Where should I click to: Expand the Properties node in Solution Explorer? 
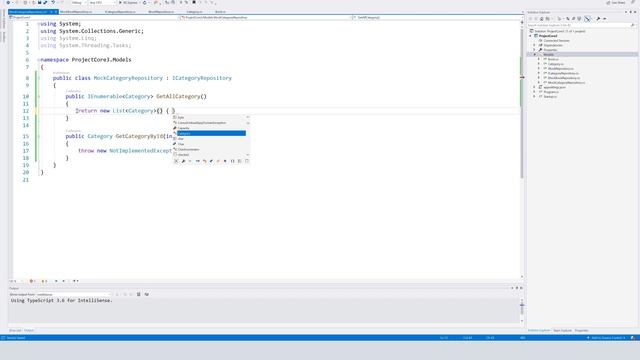tap(534, 50)
